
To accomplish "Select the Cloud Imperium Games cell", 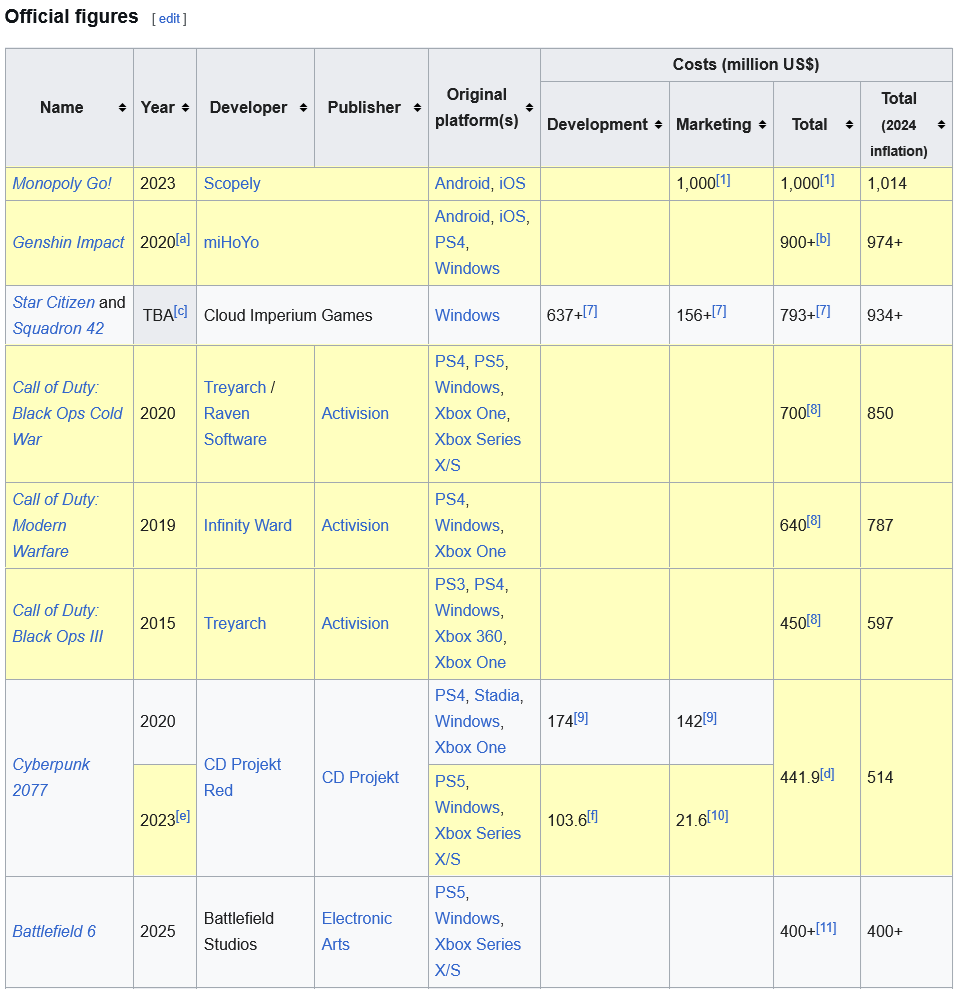I will pyautogui.click(x=312, y=315).
